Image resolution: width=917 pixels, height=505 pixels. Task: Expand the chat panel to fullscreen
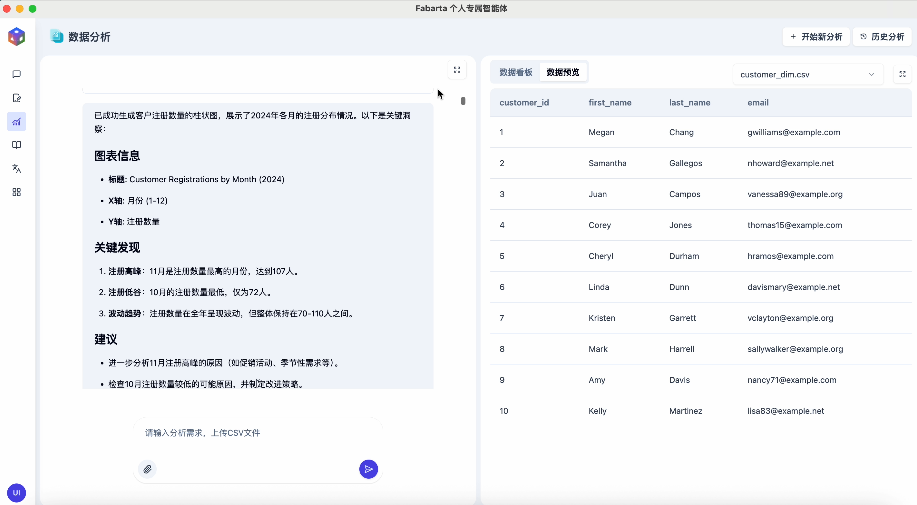457,70
